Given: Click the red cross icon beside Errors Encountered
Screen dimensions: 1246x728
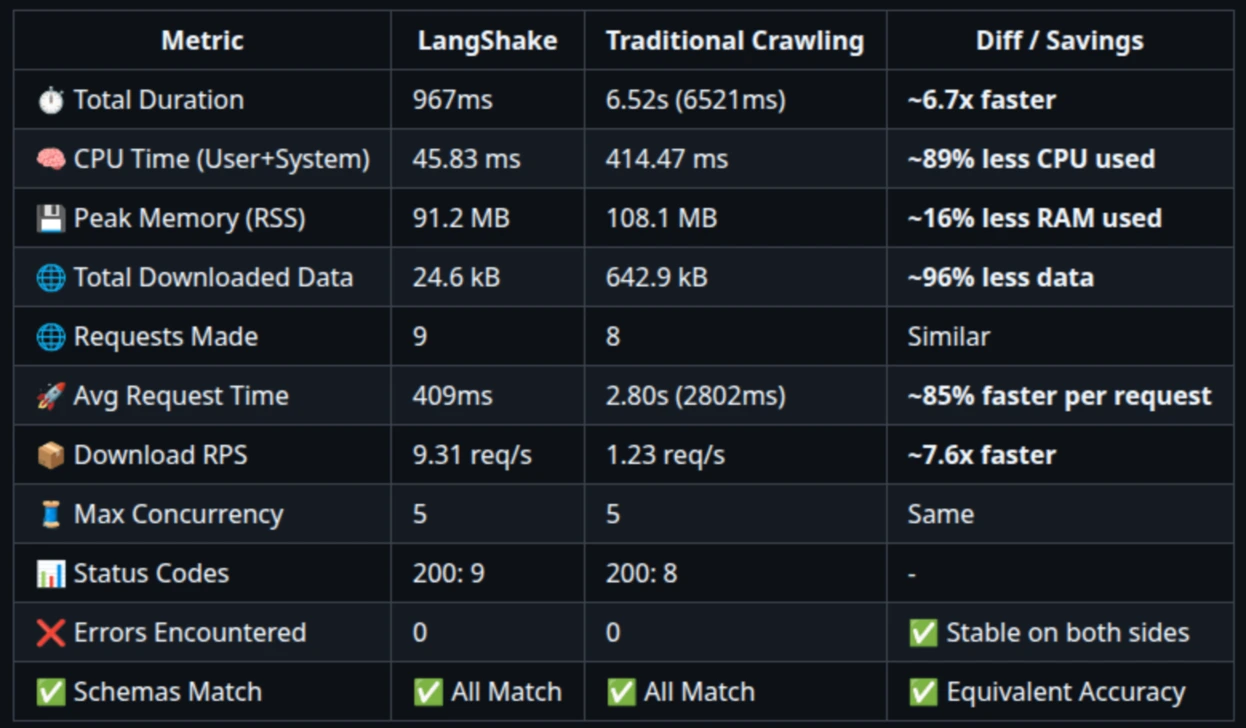Looking at the screenshot, I should point(50,633).
